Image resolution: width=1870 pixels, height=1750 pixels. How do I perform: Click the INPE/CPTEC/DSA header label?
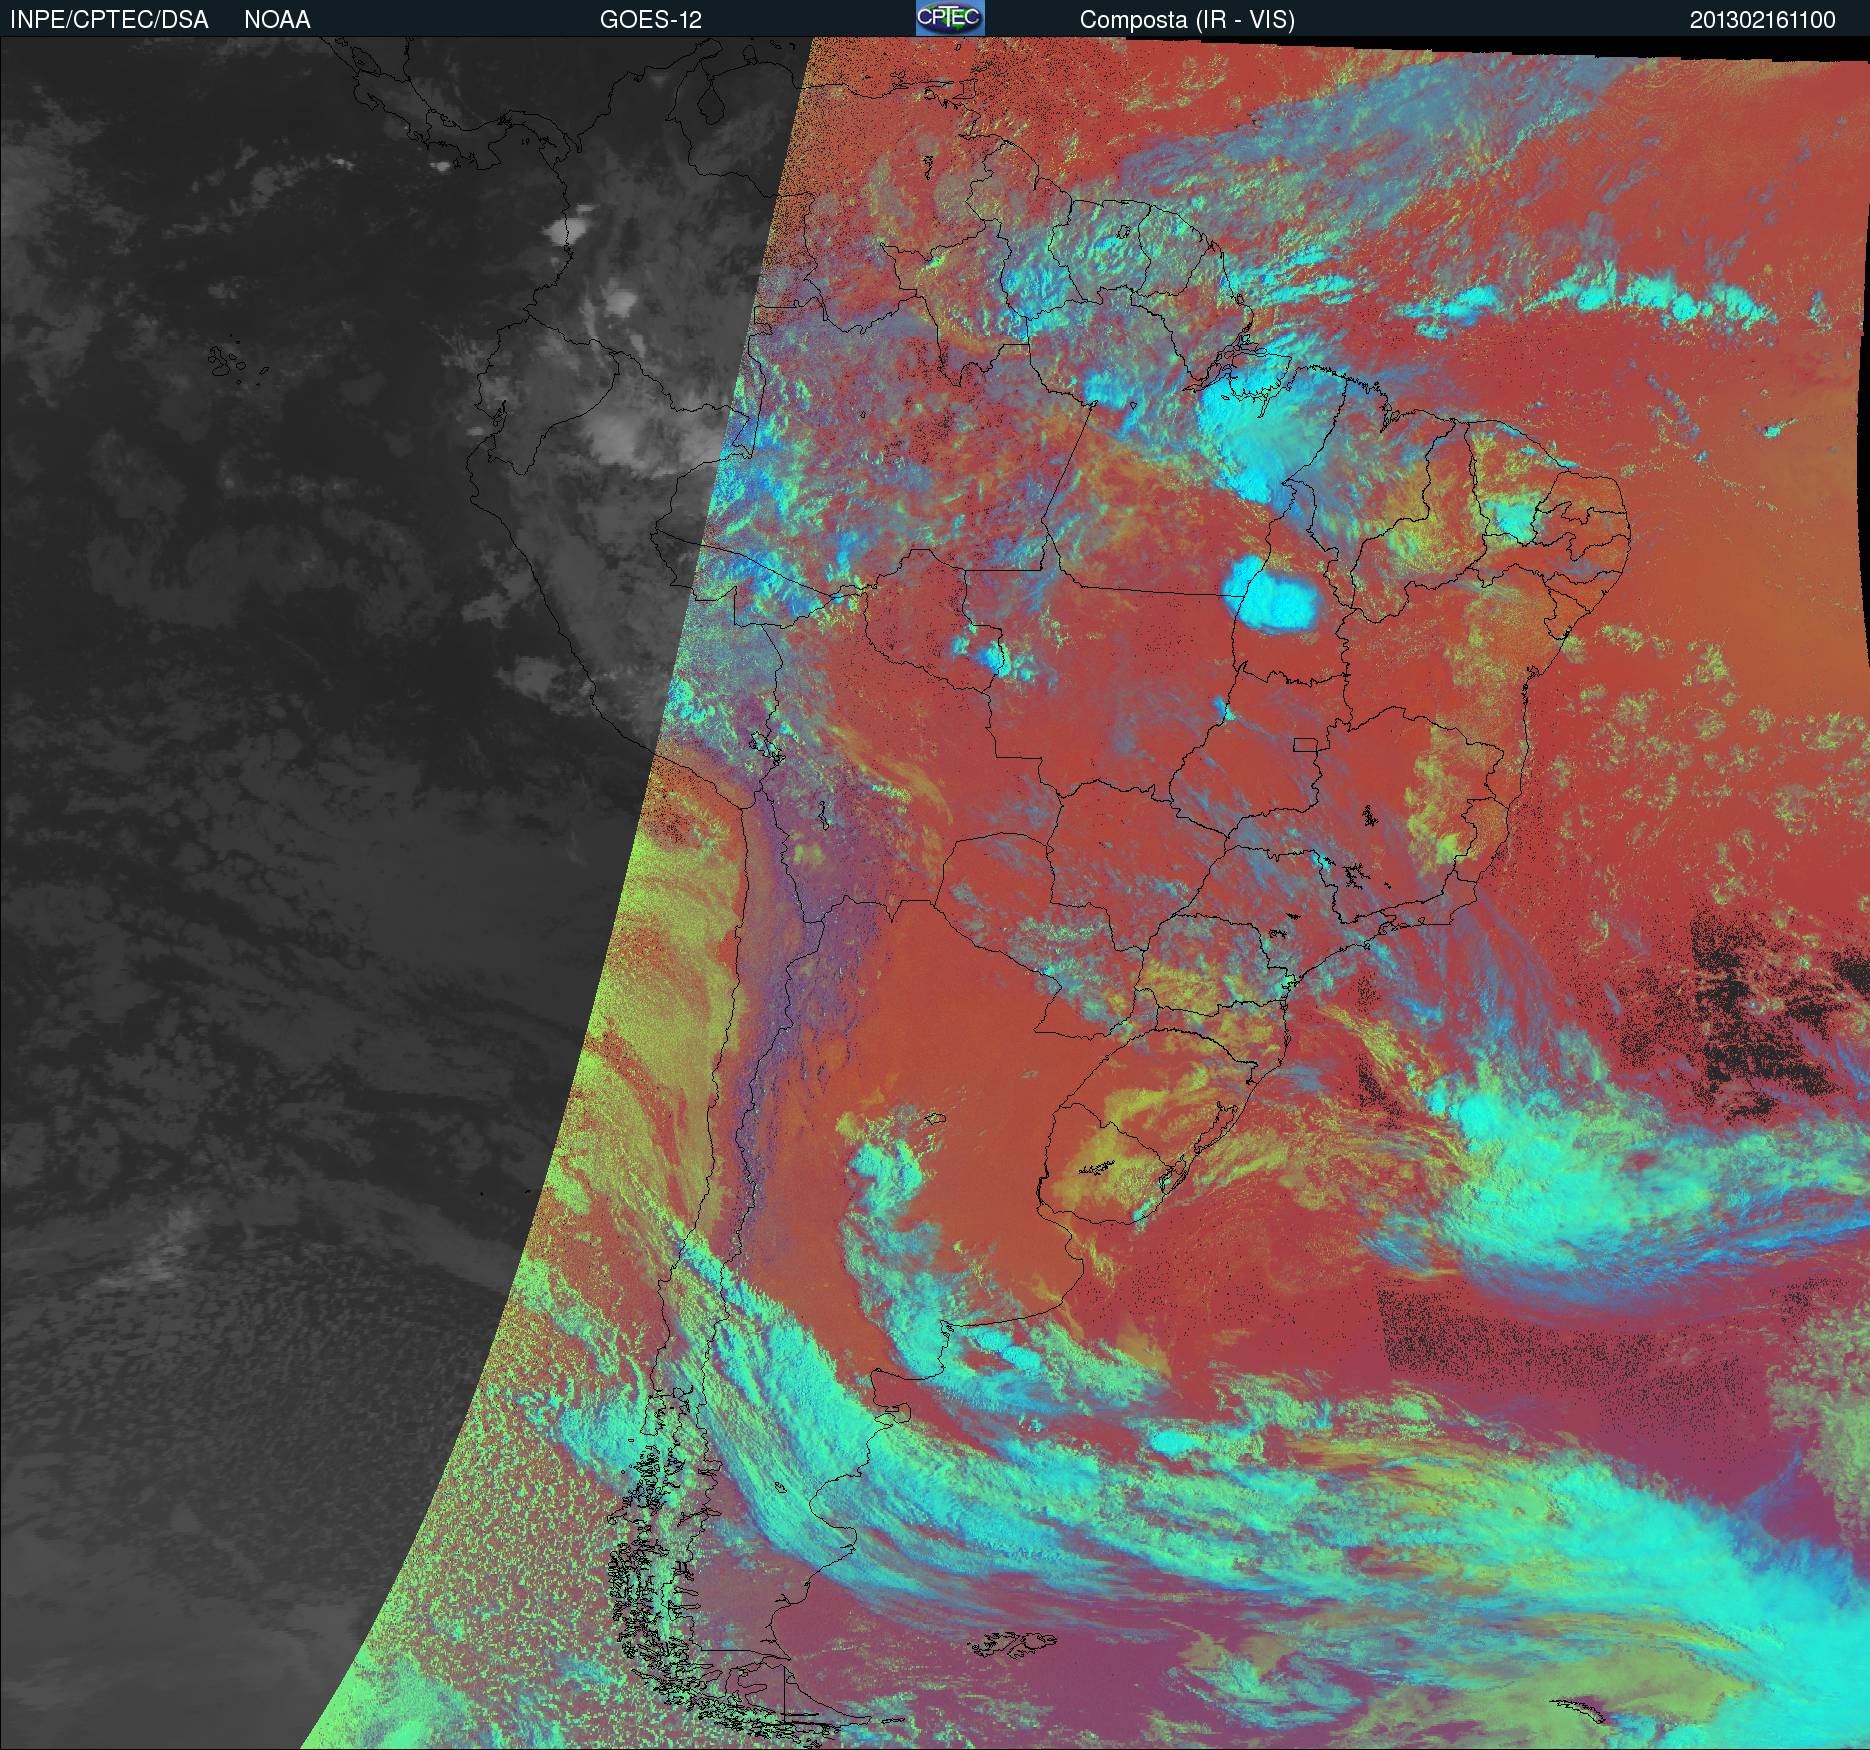pos(109,20)
